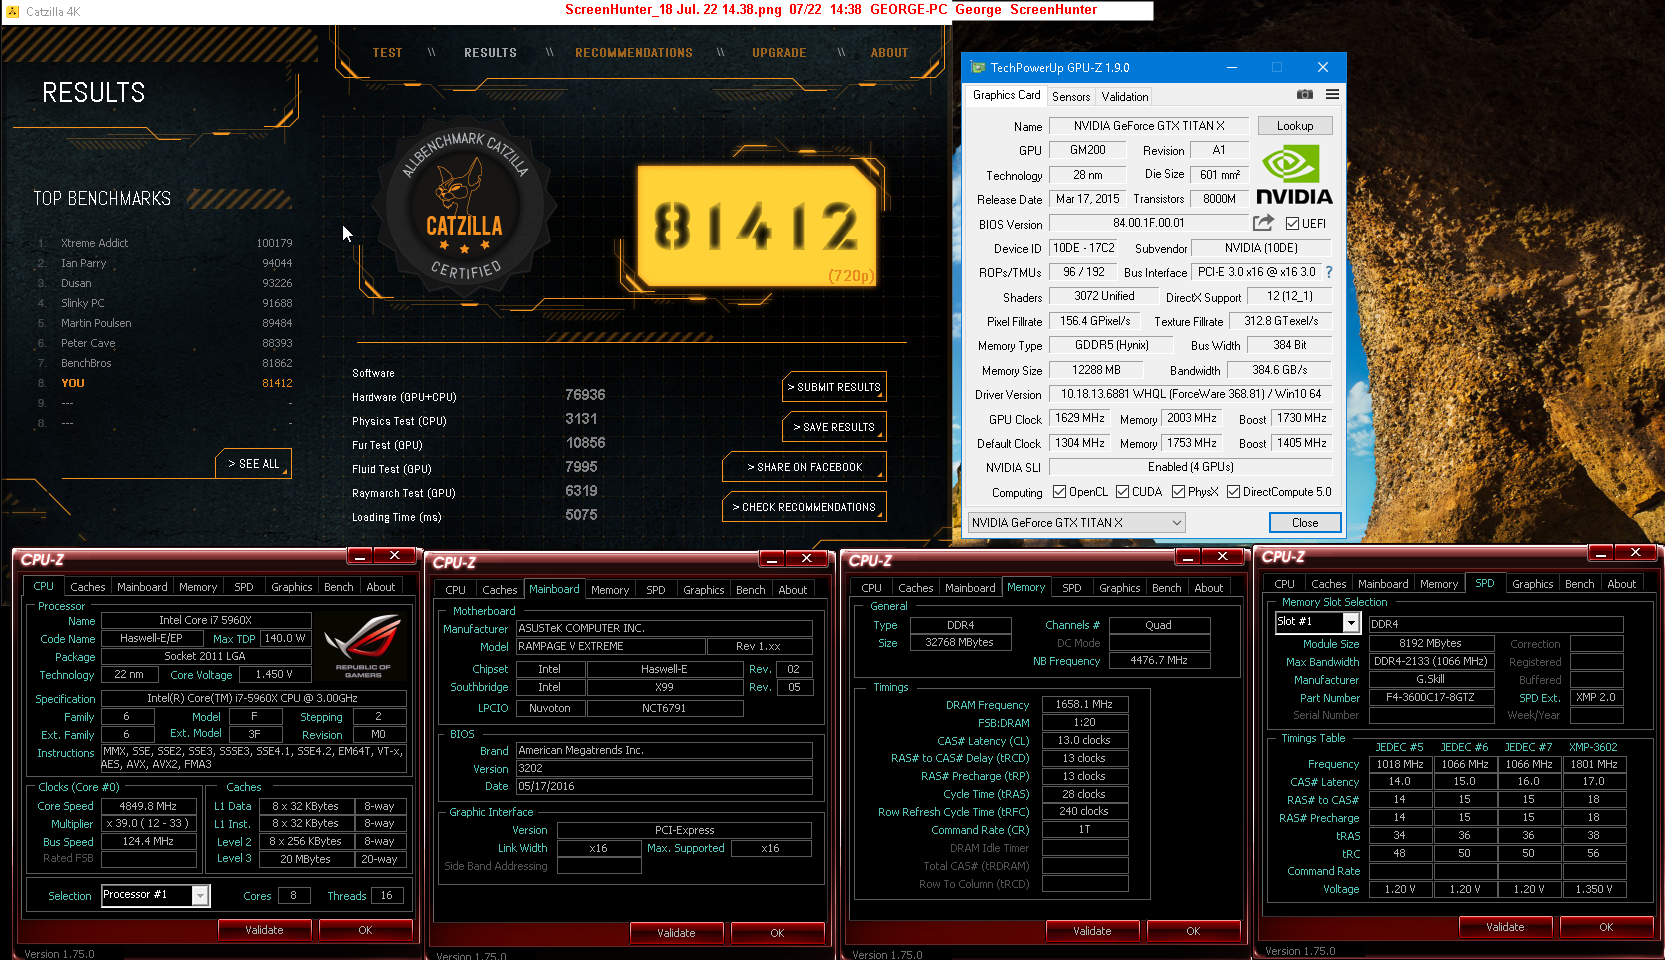This screenshot has width=1665, height=960.
Task: Click the Save Results button
Action: pyautogui.click(x=834, y=427)
